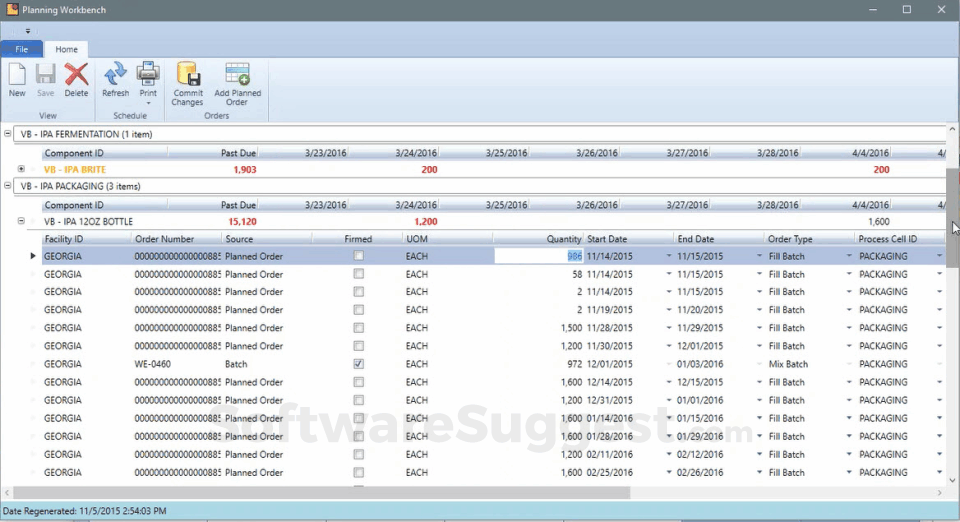Viewport: 960px width, 522px height.
Task: Click the Delete red X icon
Action: (76, 77)
